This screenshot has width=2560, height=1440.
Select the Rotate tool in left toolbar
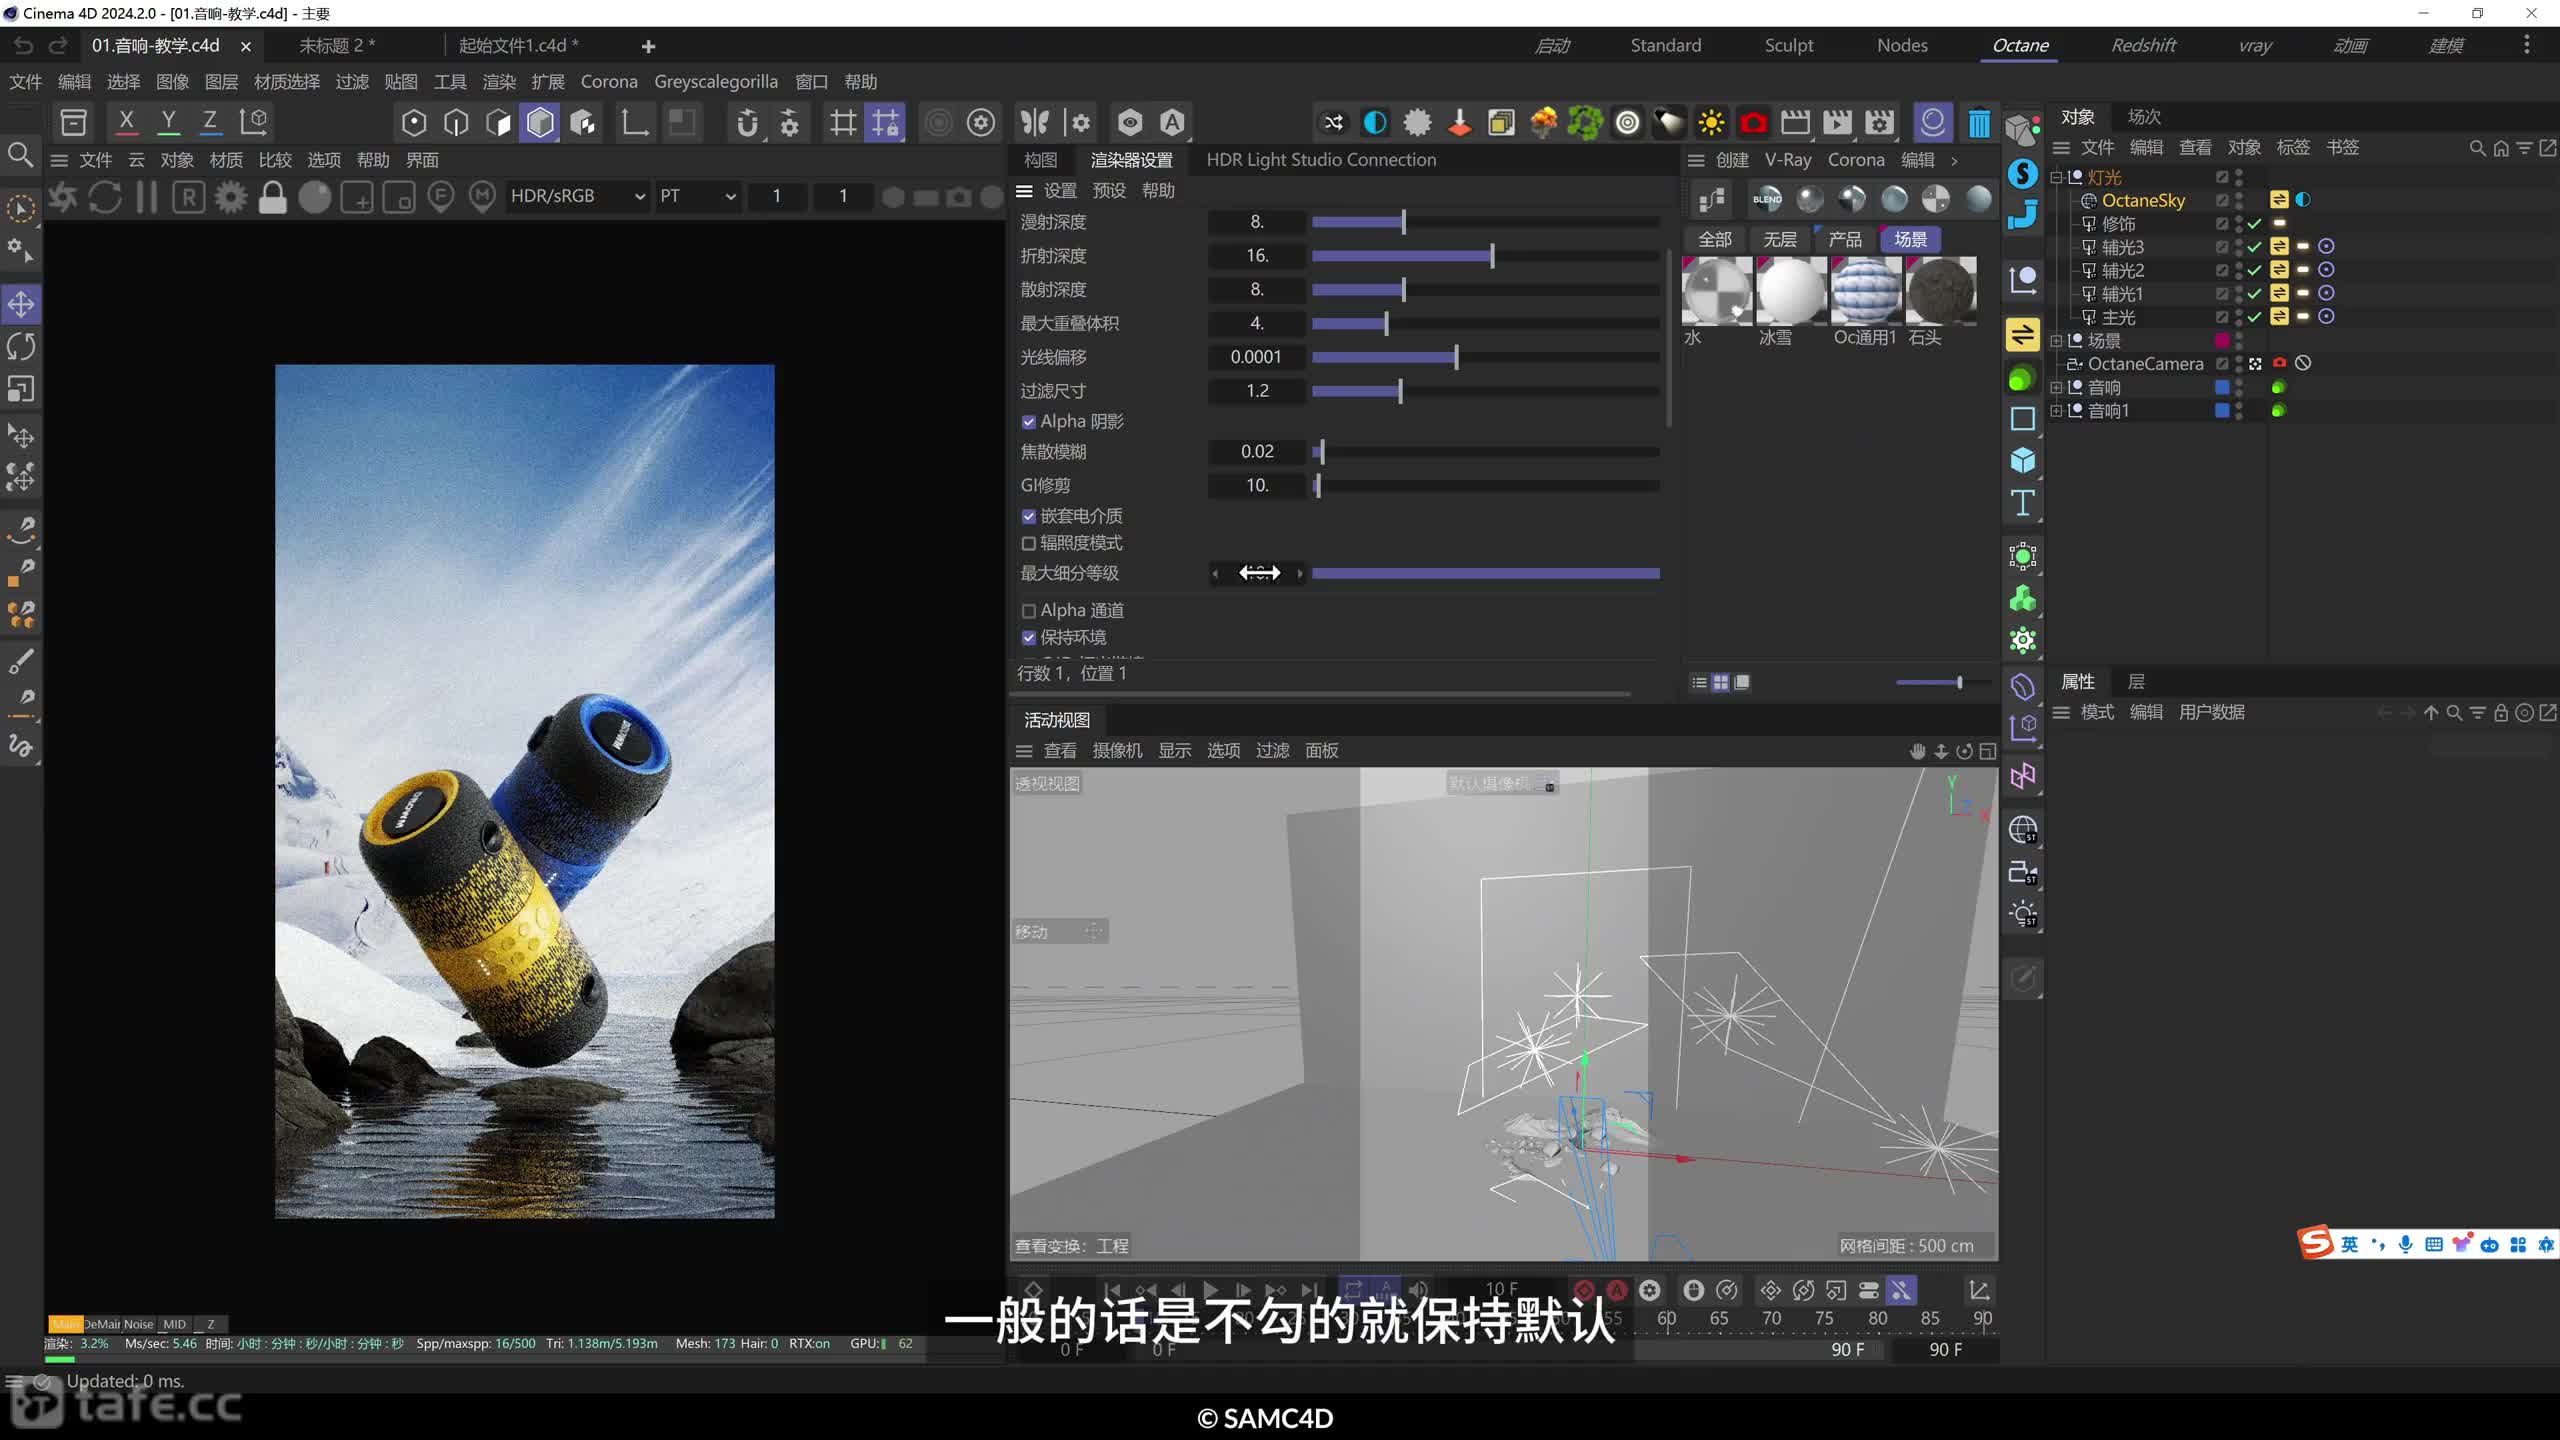point(21,346)
